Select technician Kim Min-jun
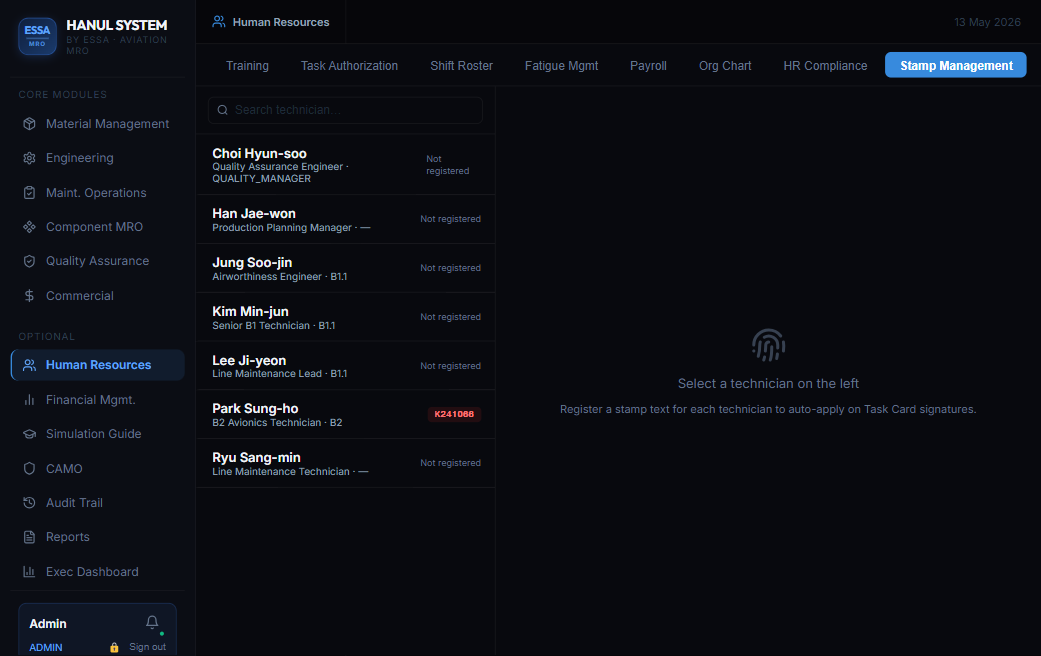Screen dimensions: 1041x656 345,317
